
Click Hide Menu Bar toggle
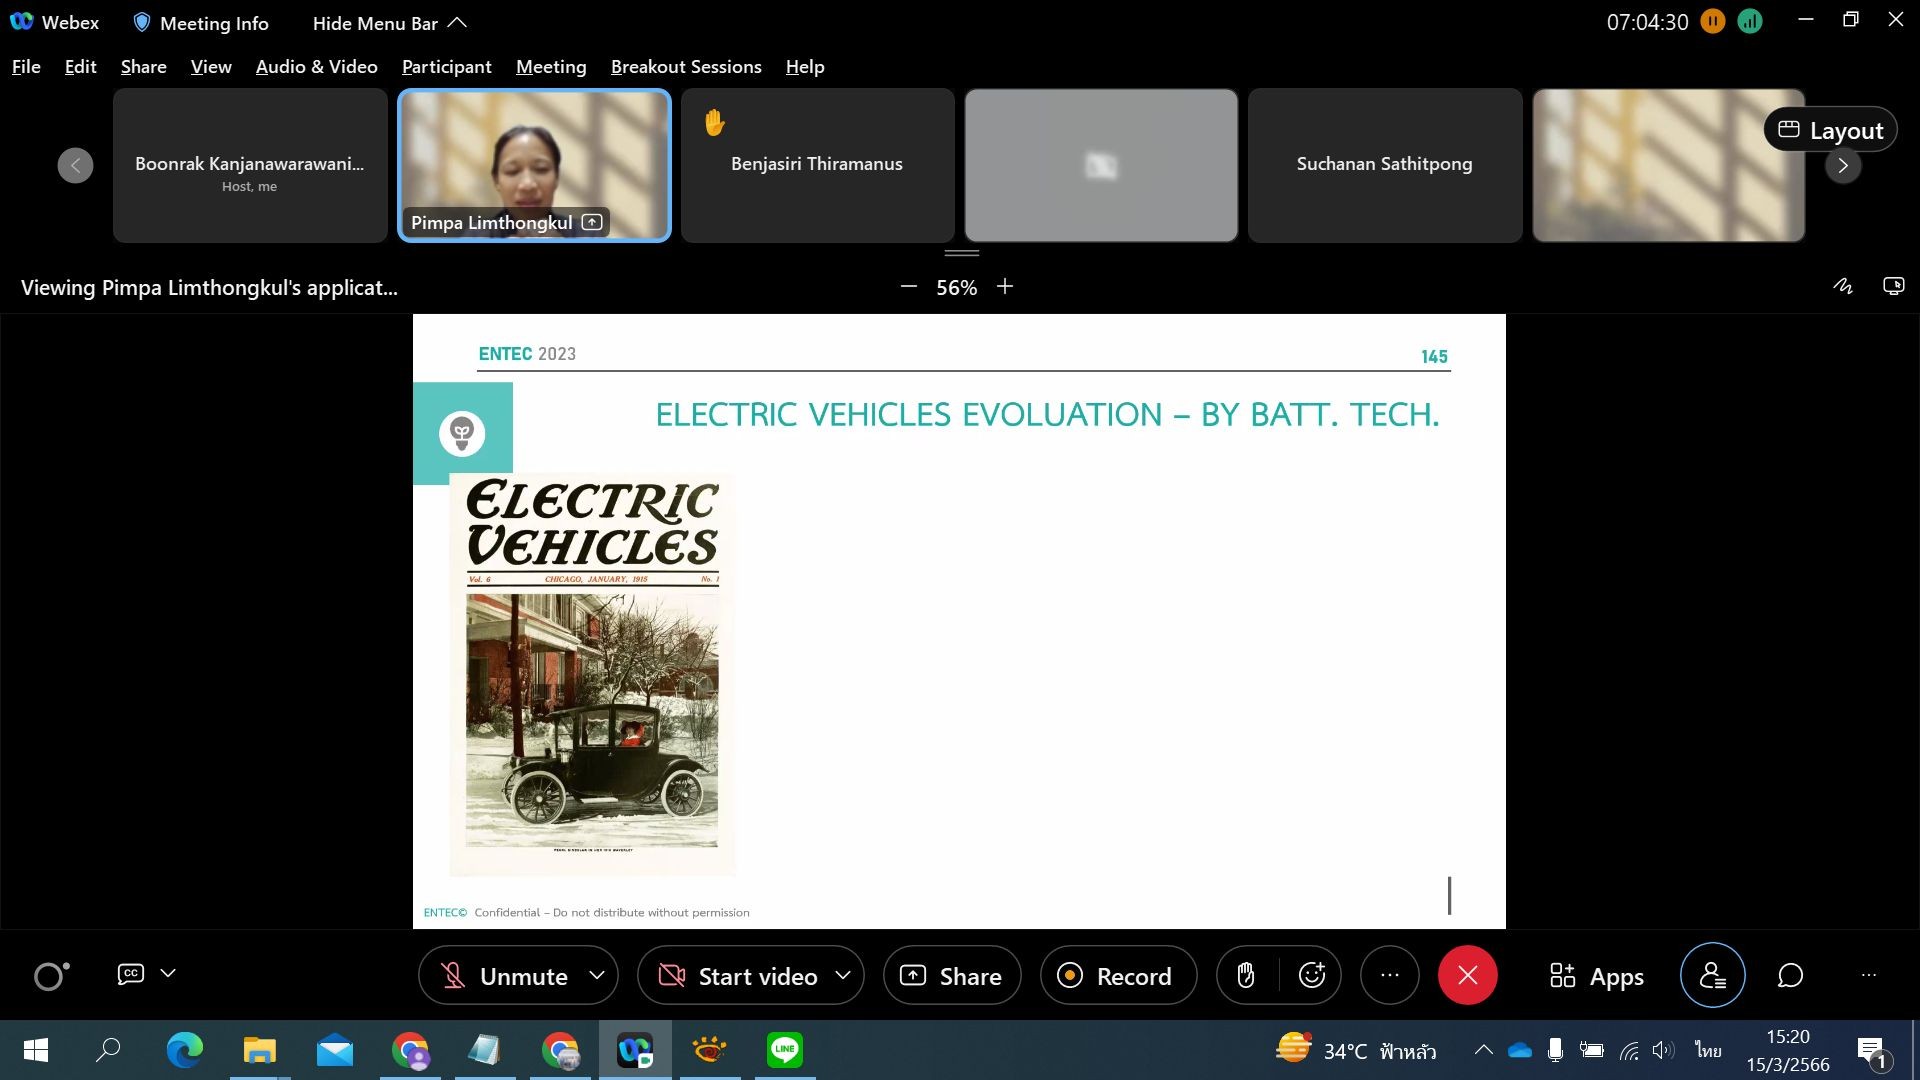tap(389, 23)
